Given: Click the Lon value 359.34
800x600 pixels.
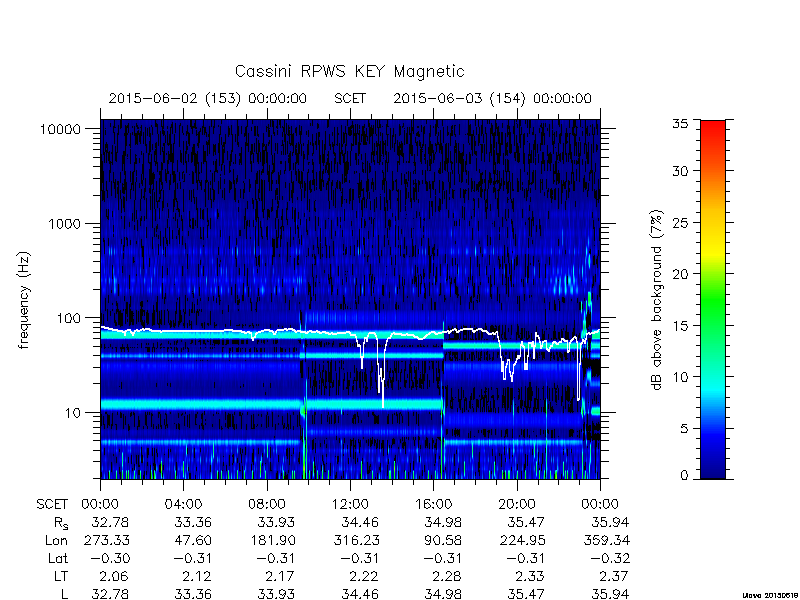Looking at the screenshot, I should click(x=607, y=540).
